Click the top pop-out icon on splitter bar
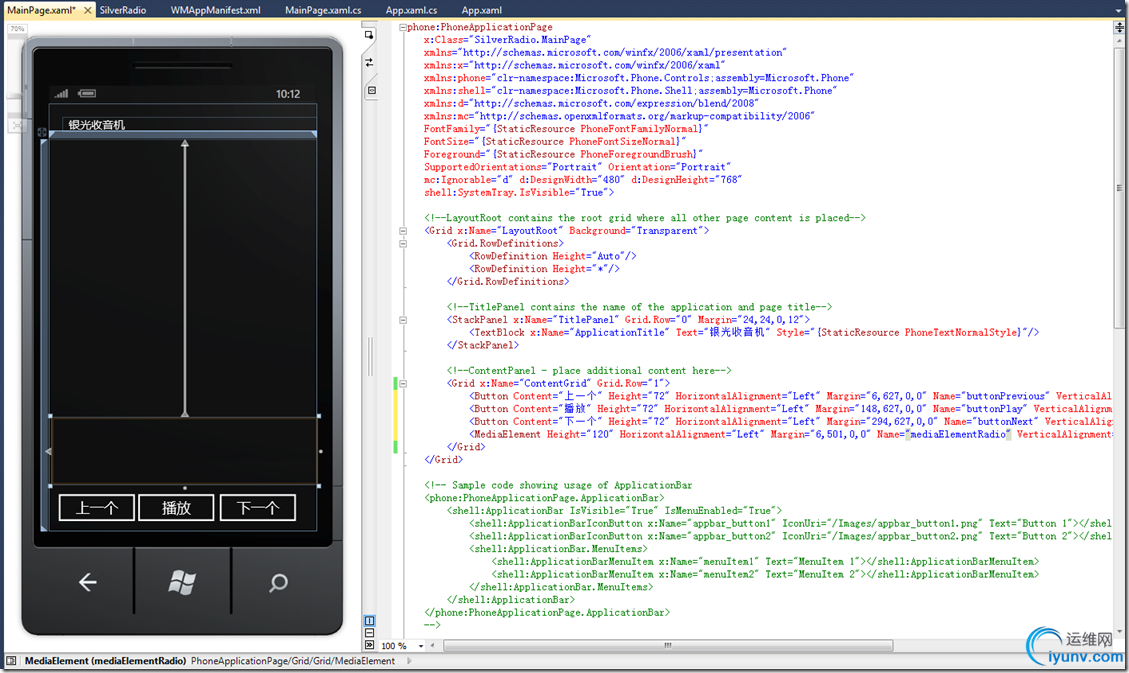Viewport: 1129px width, 673px height. 369,35
